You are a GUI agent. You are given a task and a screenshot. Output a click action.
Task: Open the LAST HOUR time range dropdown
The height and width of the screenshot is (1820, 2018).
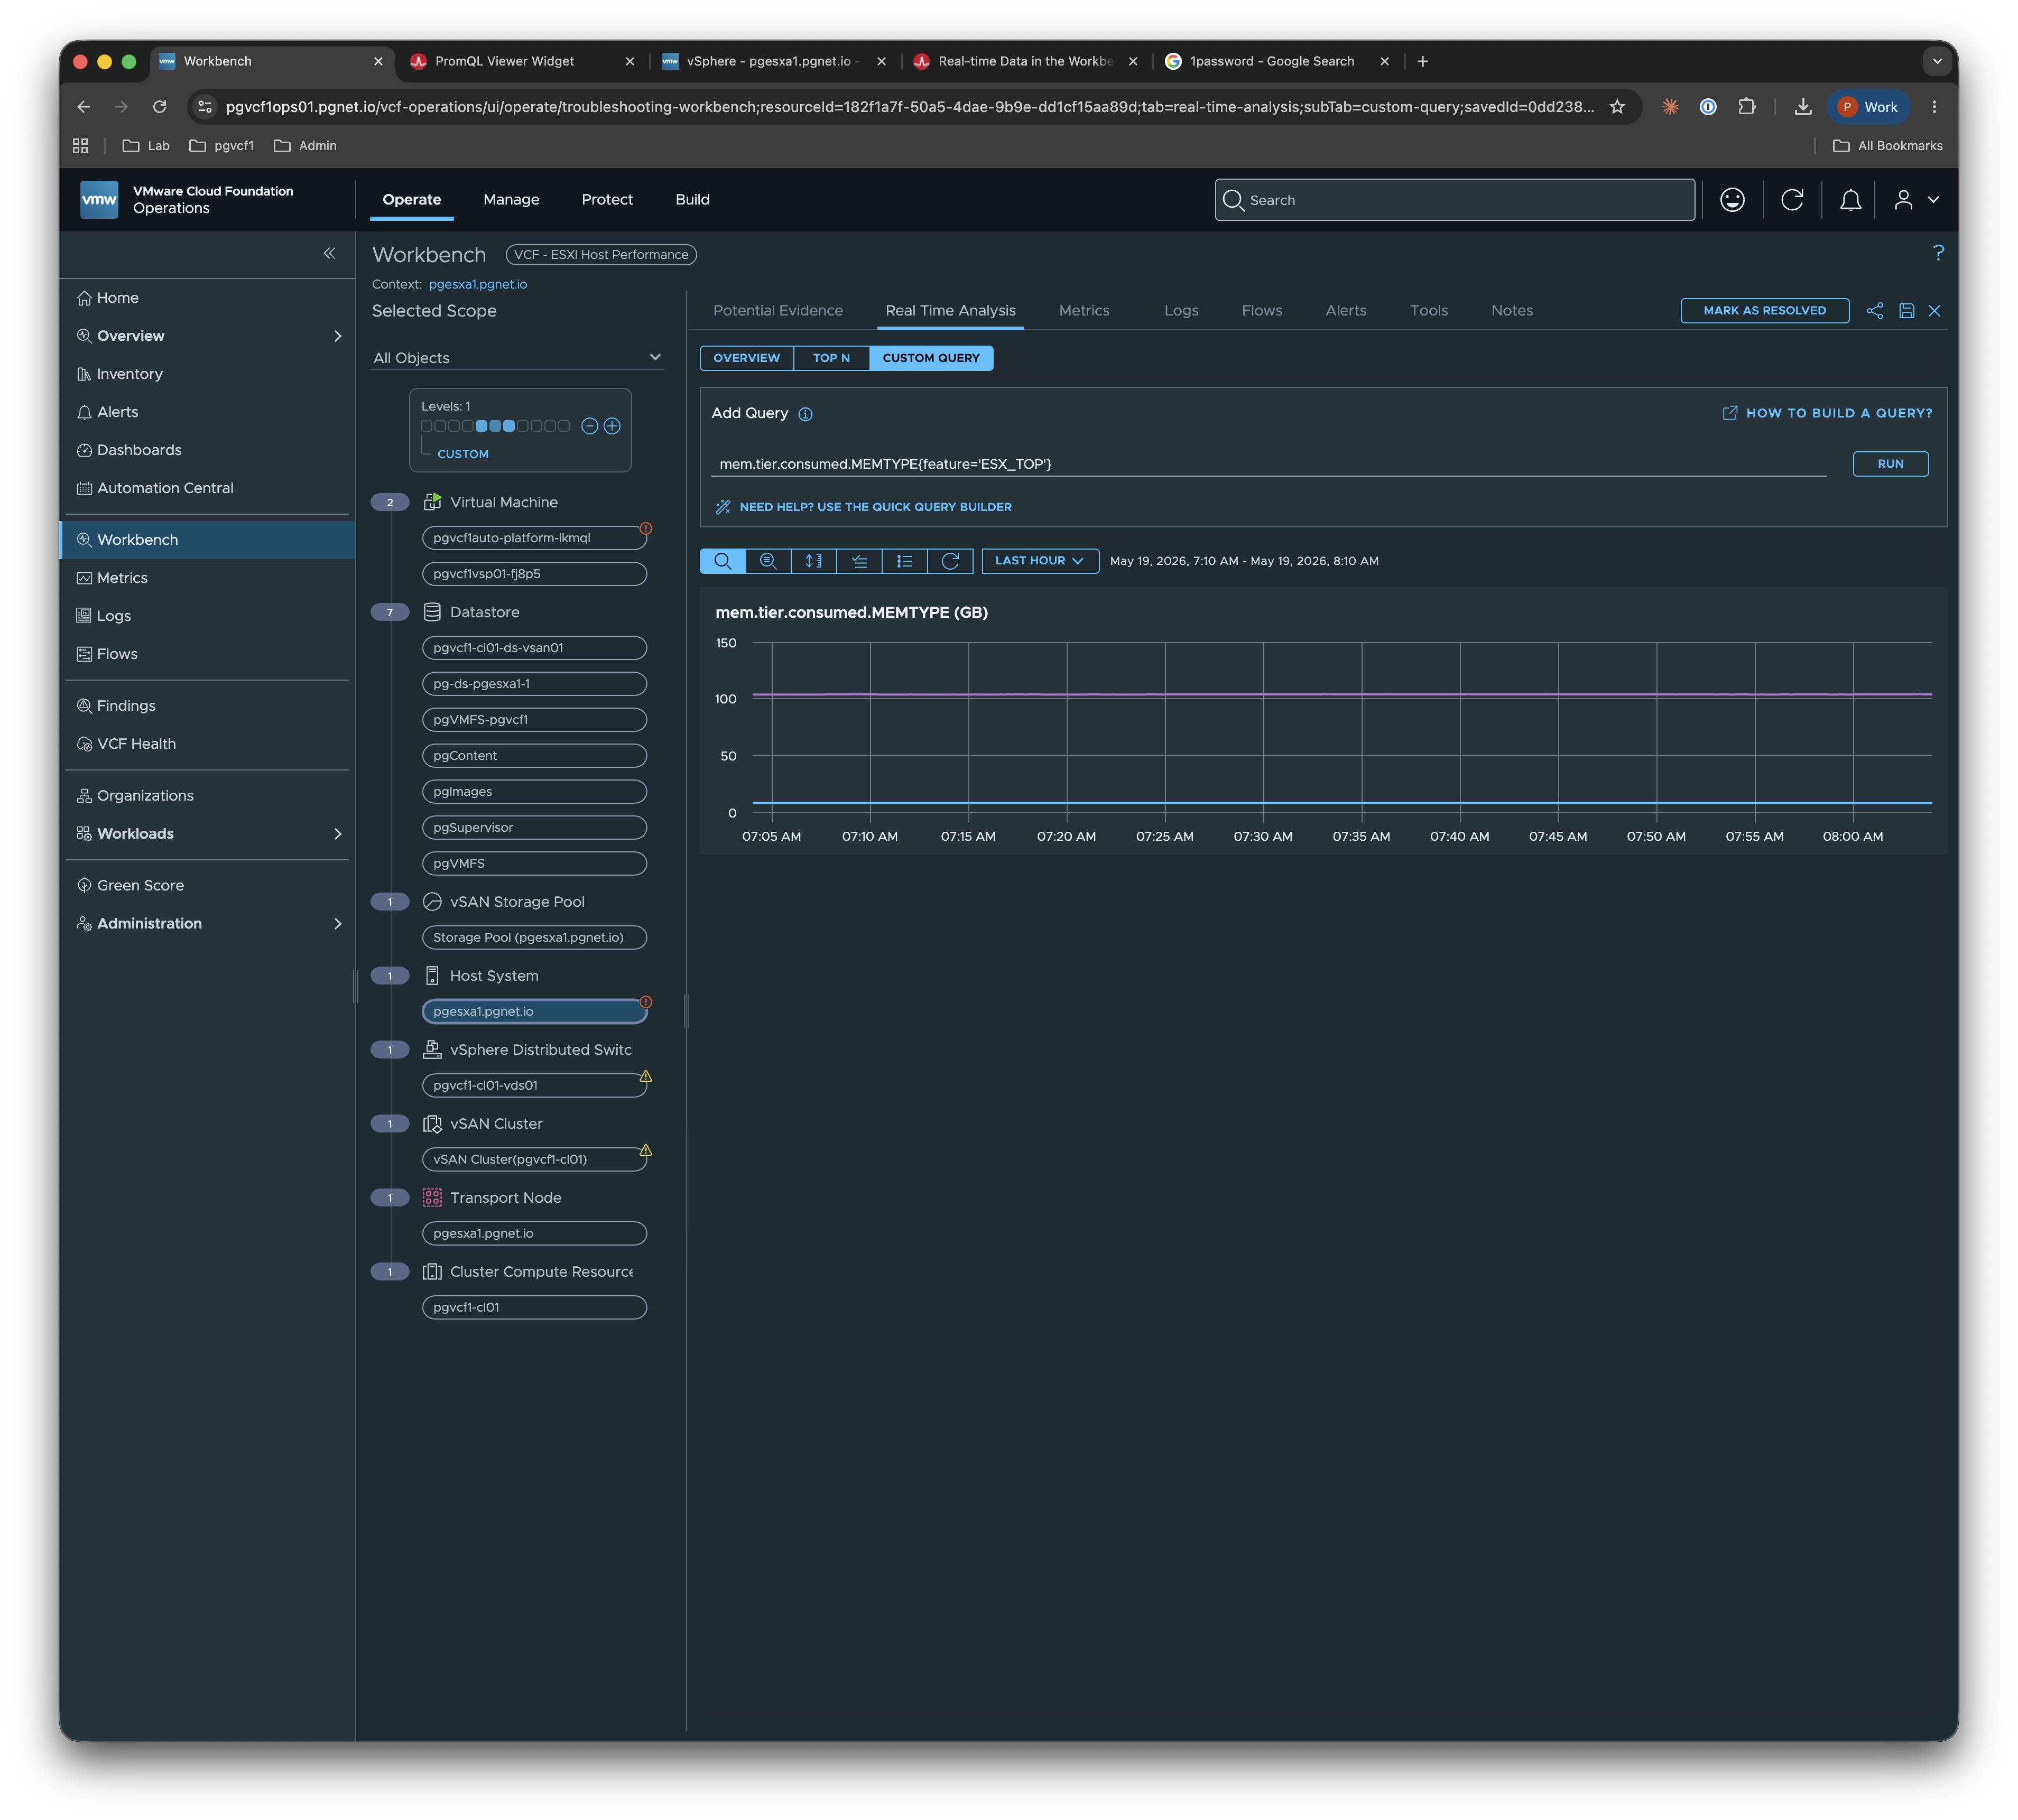pyautogui.click(x=1040, y=561)
